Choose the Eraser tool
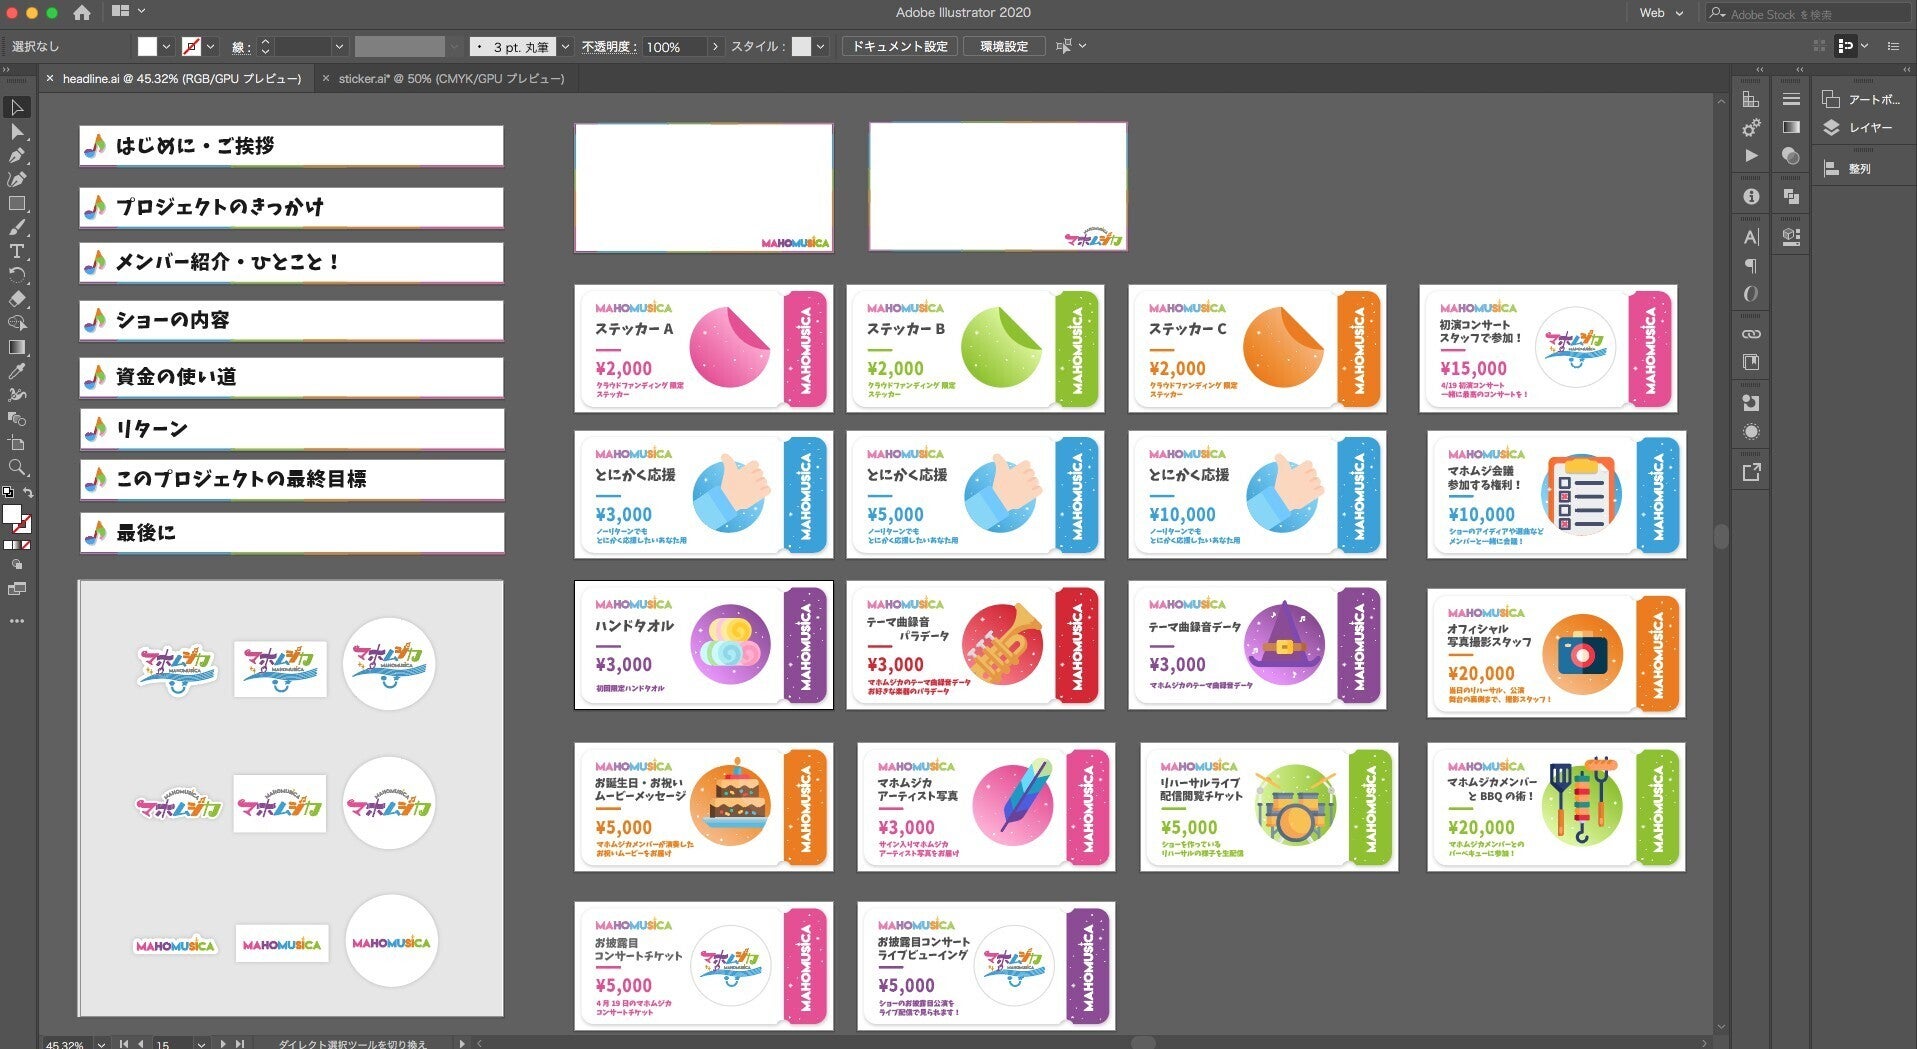Screen dimensions: 1917x1049 (17, 299)
